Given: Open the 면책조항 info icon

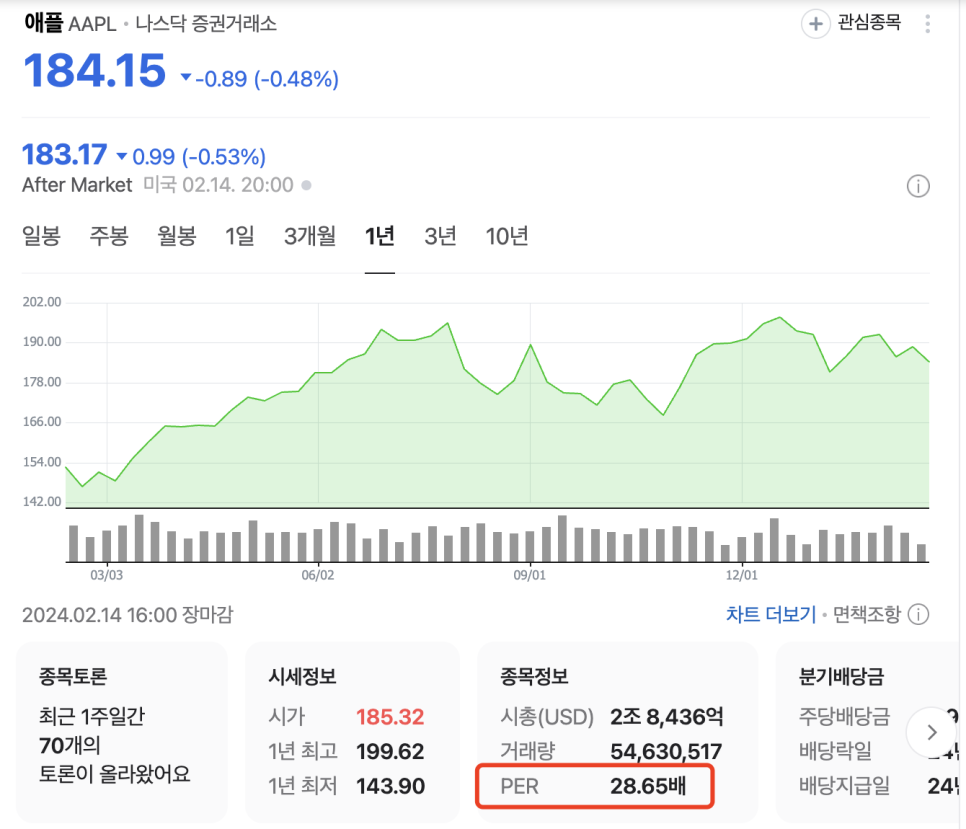Looking at the screenshot, I should pyautogui.click(x=919, y=615).
